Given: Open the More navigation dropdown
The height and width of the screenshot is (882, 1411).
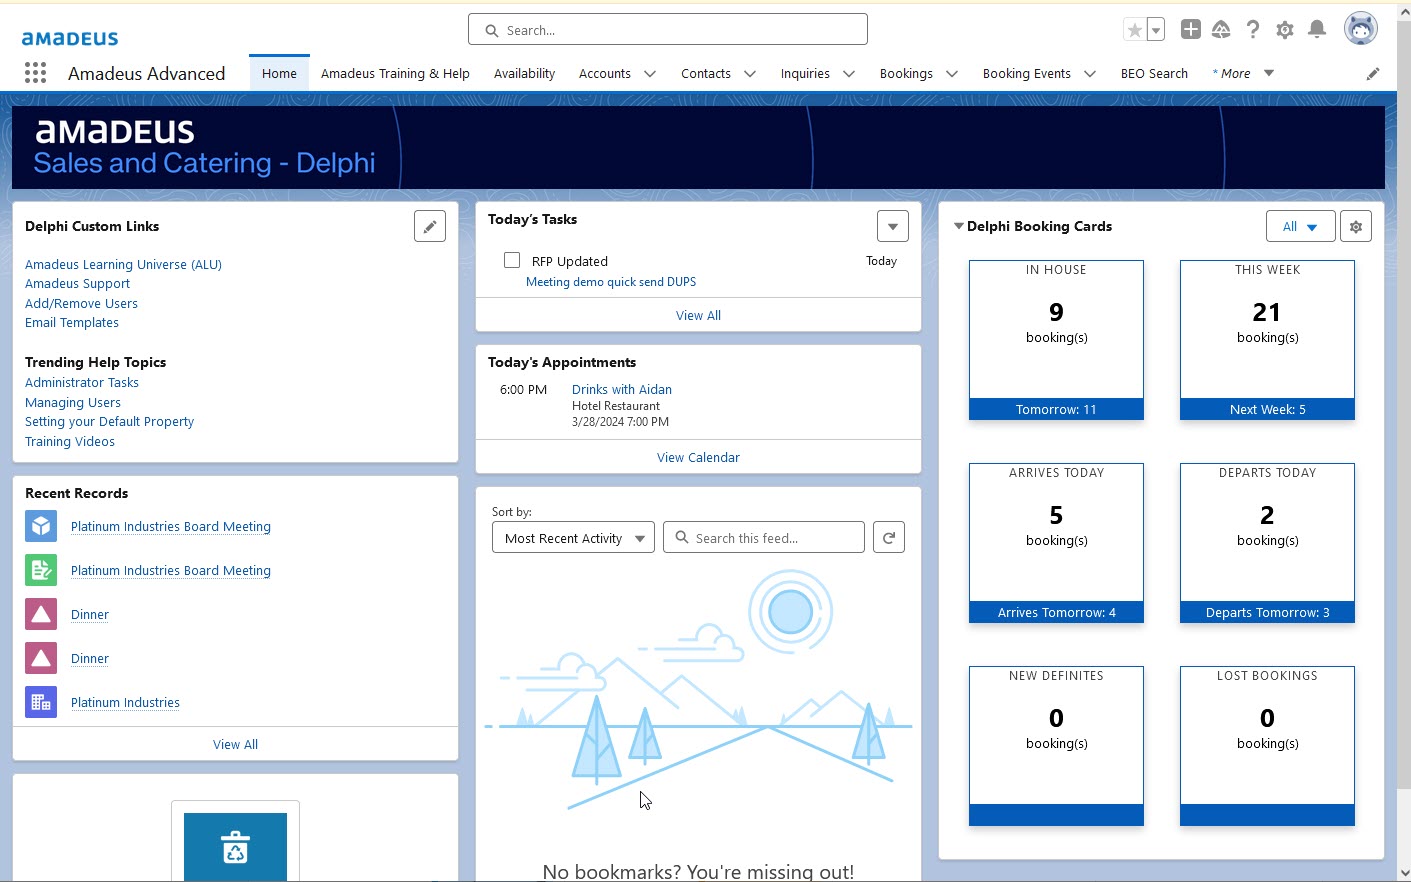Looking at the screenshot, I should (x=1243, y=73).
